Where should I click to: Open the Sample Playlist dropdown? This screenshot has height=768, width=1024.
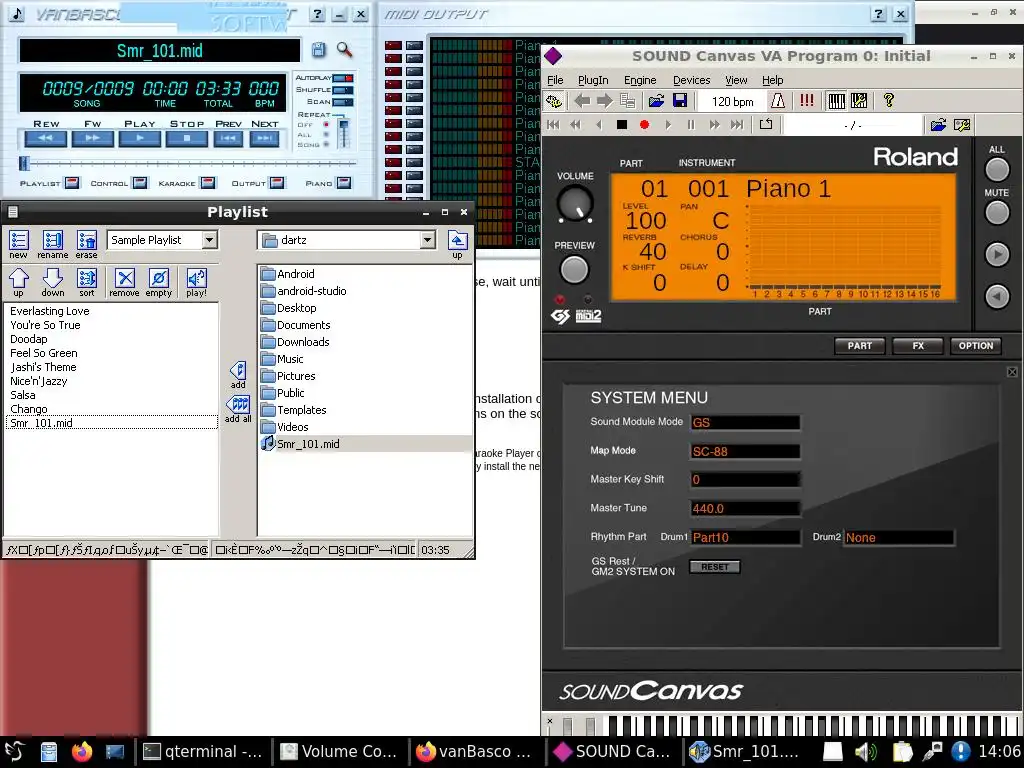[x=209, y=240]
